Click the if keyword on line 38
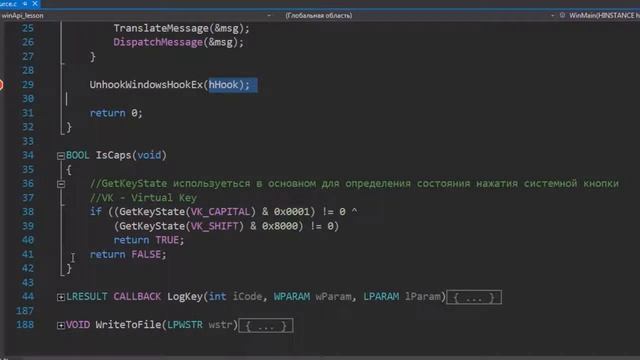 click(x=96, y=211)
